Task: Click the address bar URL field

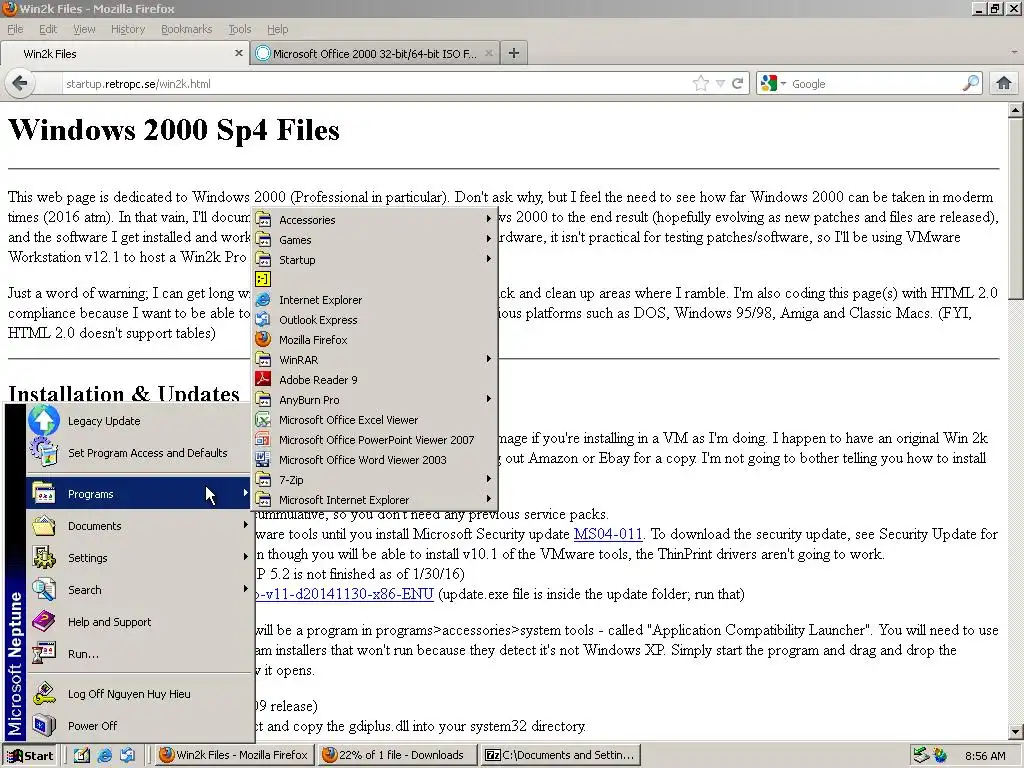Action: coord(376,84)
